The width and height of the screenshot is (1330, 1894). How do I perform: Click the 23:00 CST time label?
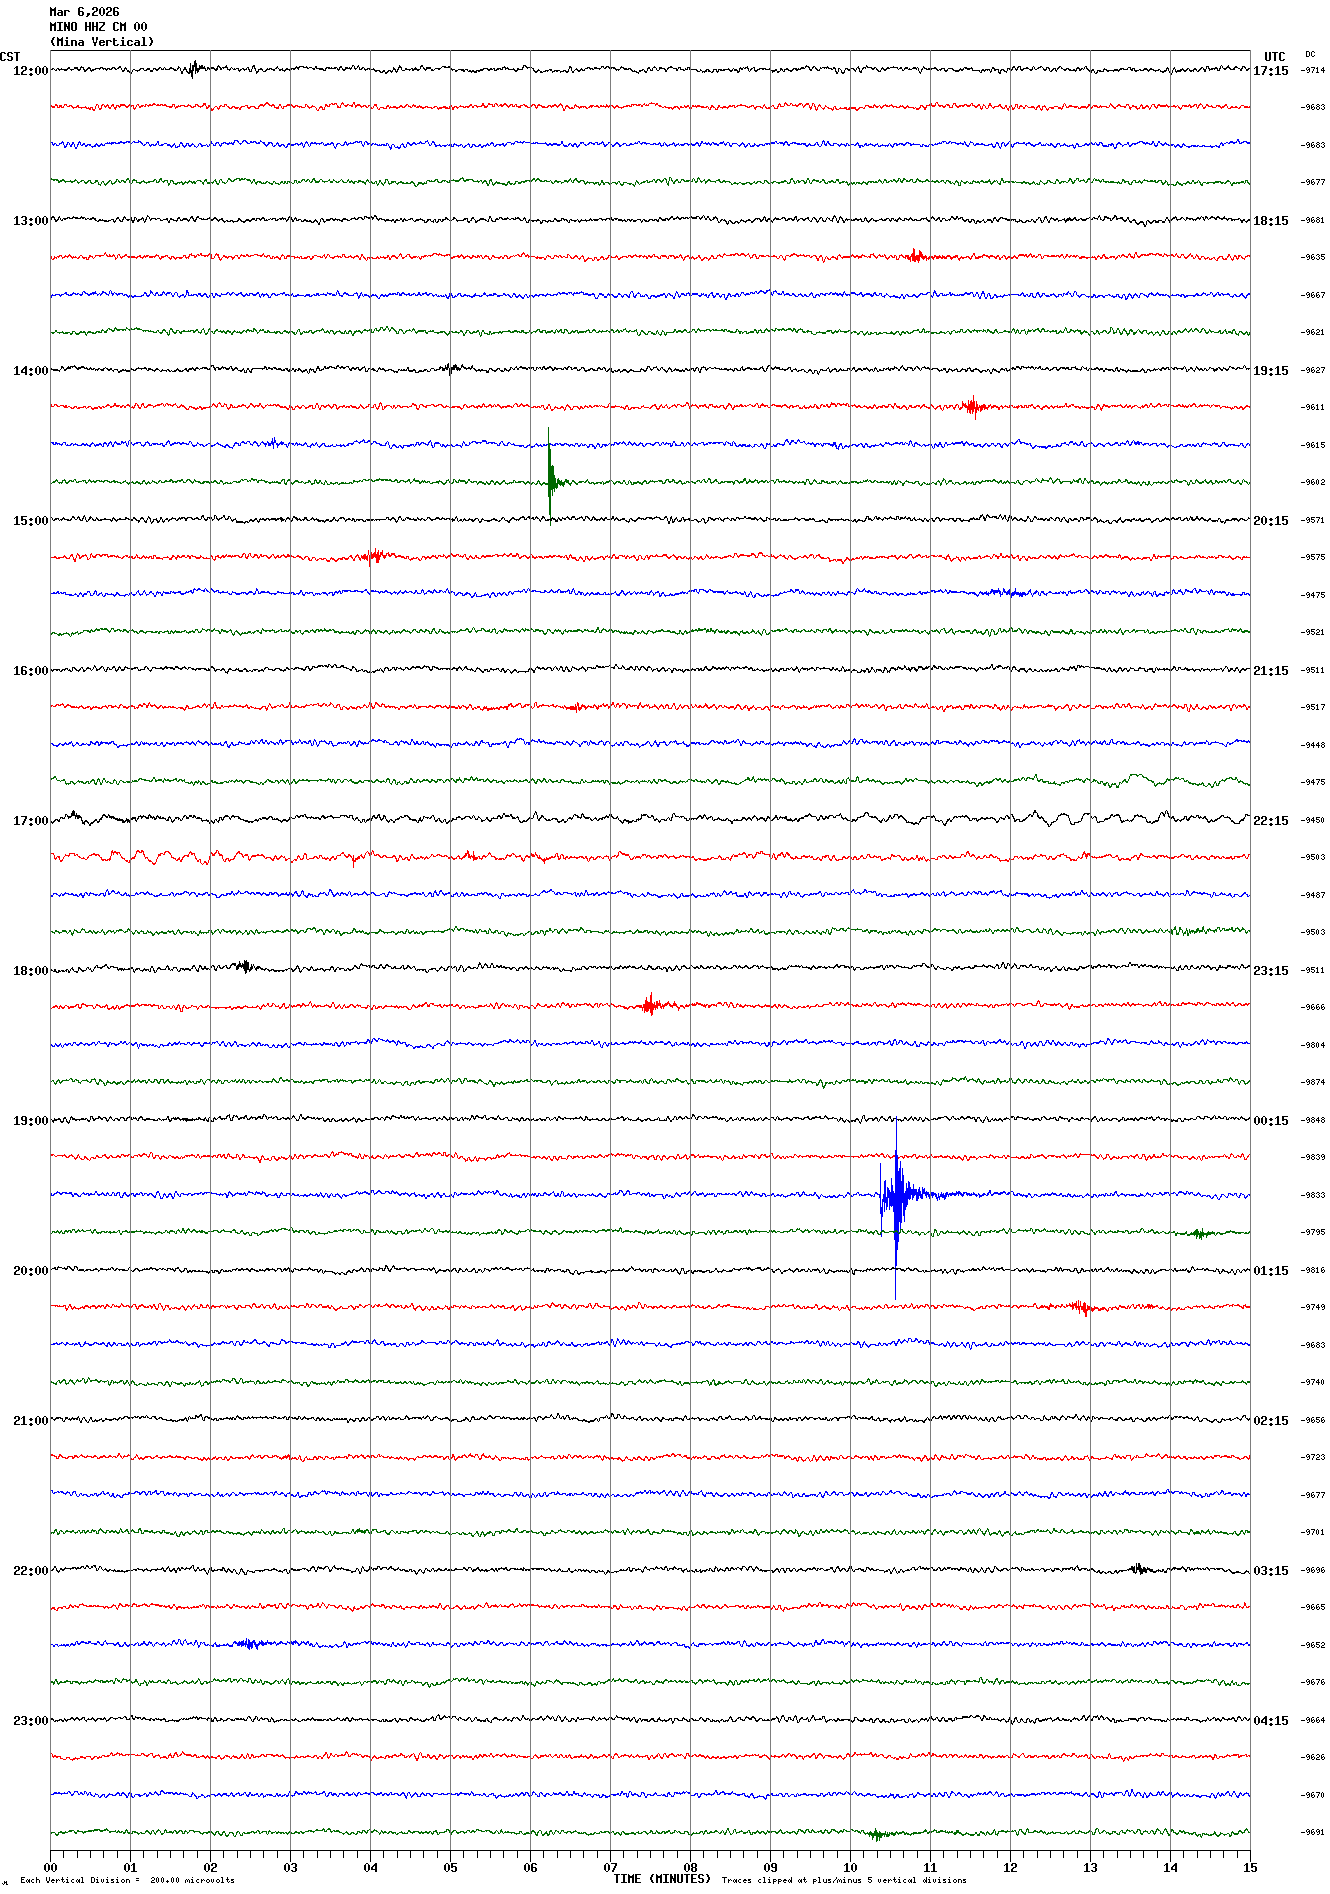tap(30, 1721)
